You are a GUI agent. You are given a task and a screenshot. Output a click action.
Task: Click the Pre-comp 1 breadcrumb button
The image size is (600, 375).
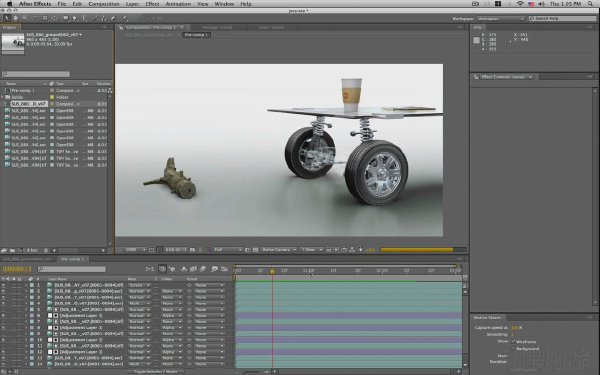click(x=197, y=34)
